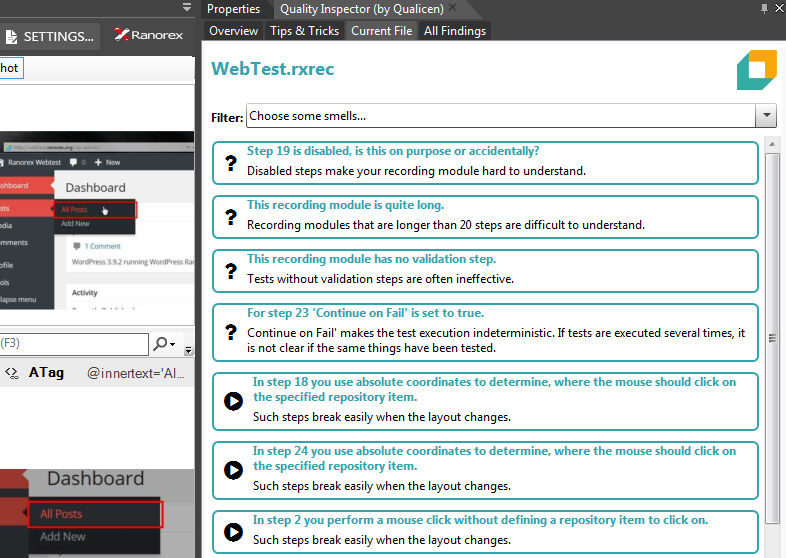
Task: Click the SETTINGS... button
Action: pos(50,37)
